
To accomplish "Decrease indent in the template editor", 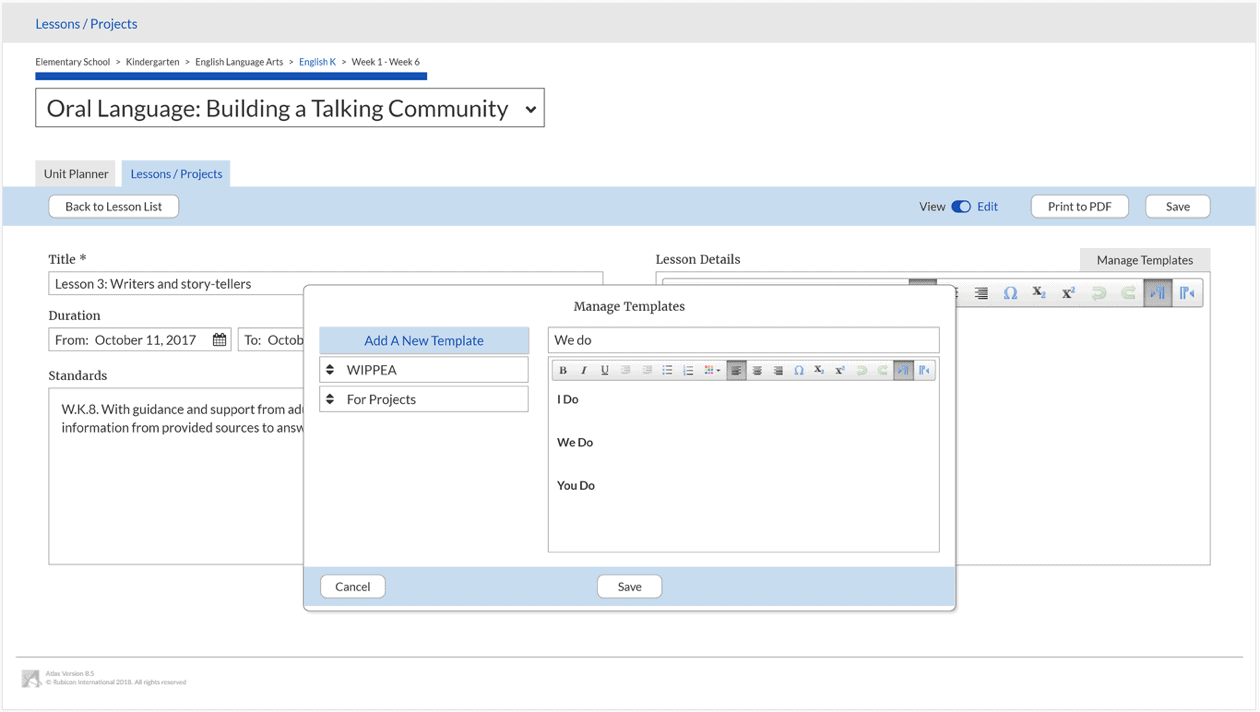I will pyautogui.click(x=626, y=370).
